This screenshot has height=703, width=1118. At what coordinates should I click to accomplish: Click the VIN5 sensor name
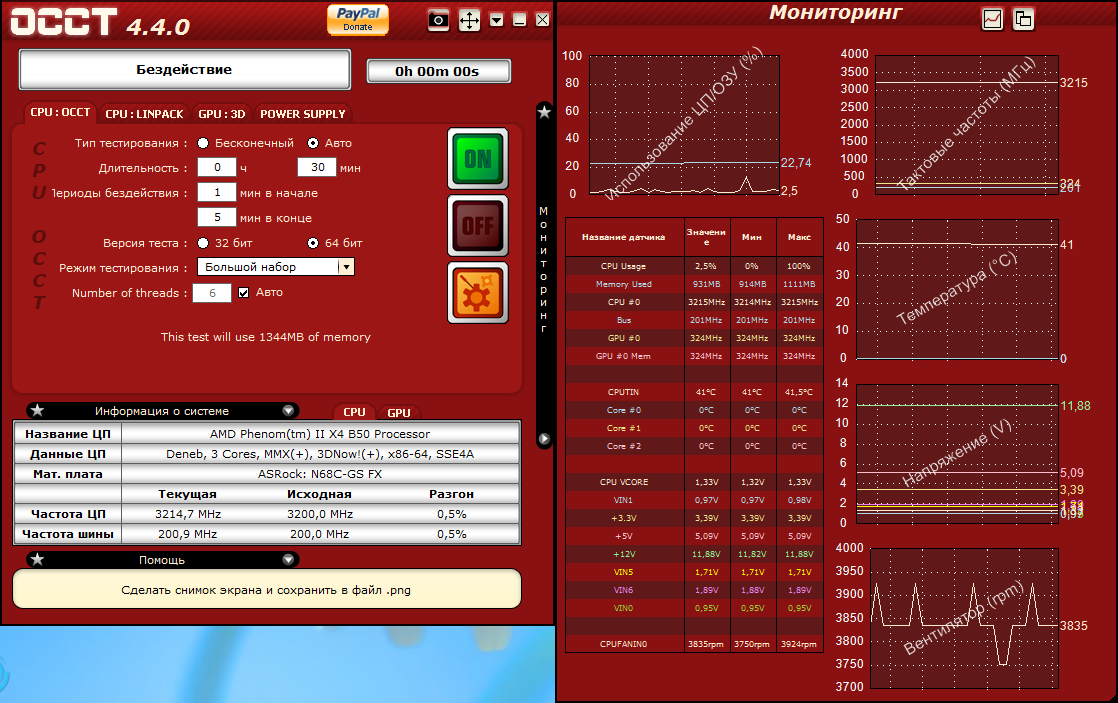[x=623, y=572]
